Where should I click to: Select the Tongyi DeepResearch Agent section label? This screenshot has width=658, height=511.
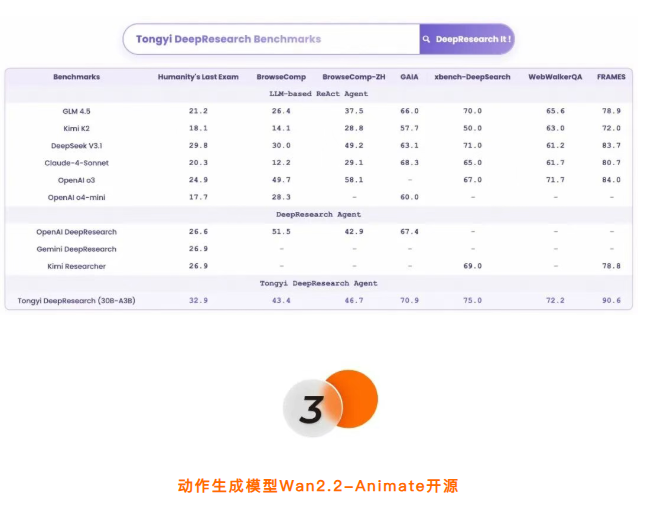(319, 283)
